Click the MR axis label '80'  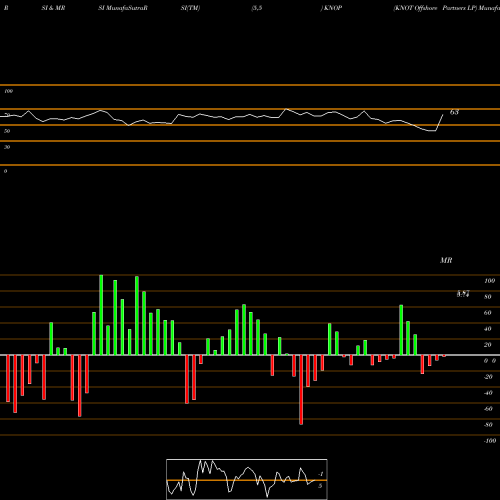(488, 297)
